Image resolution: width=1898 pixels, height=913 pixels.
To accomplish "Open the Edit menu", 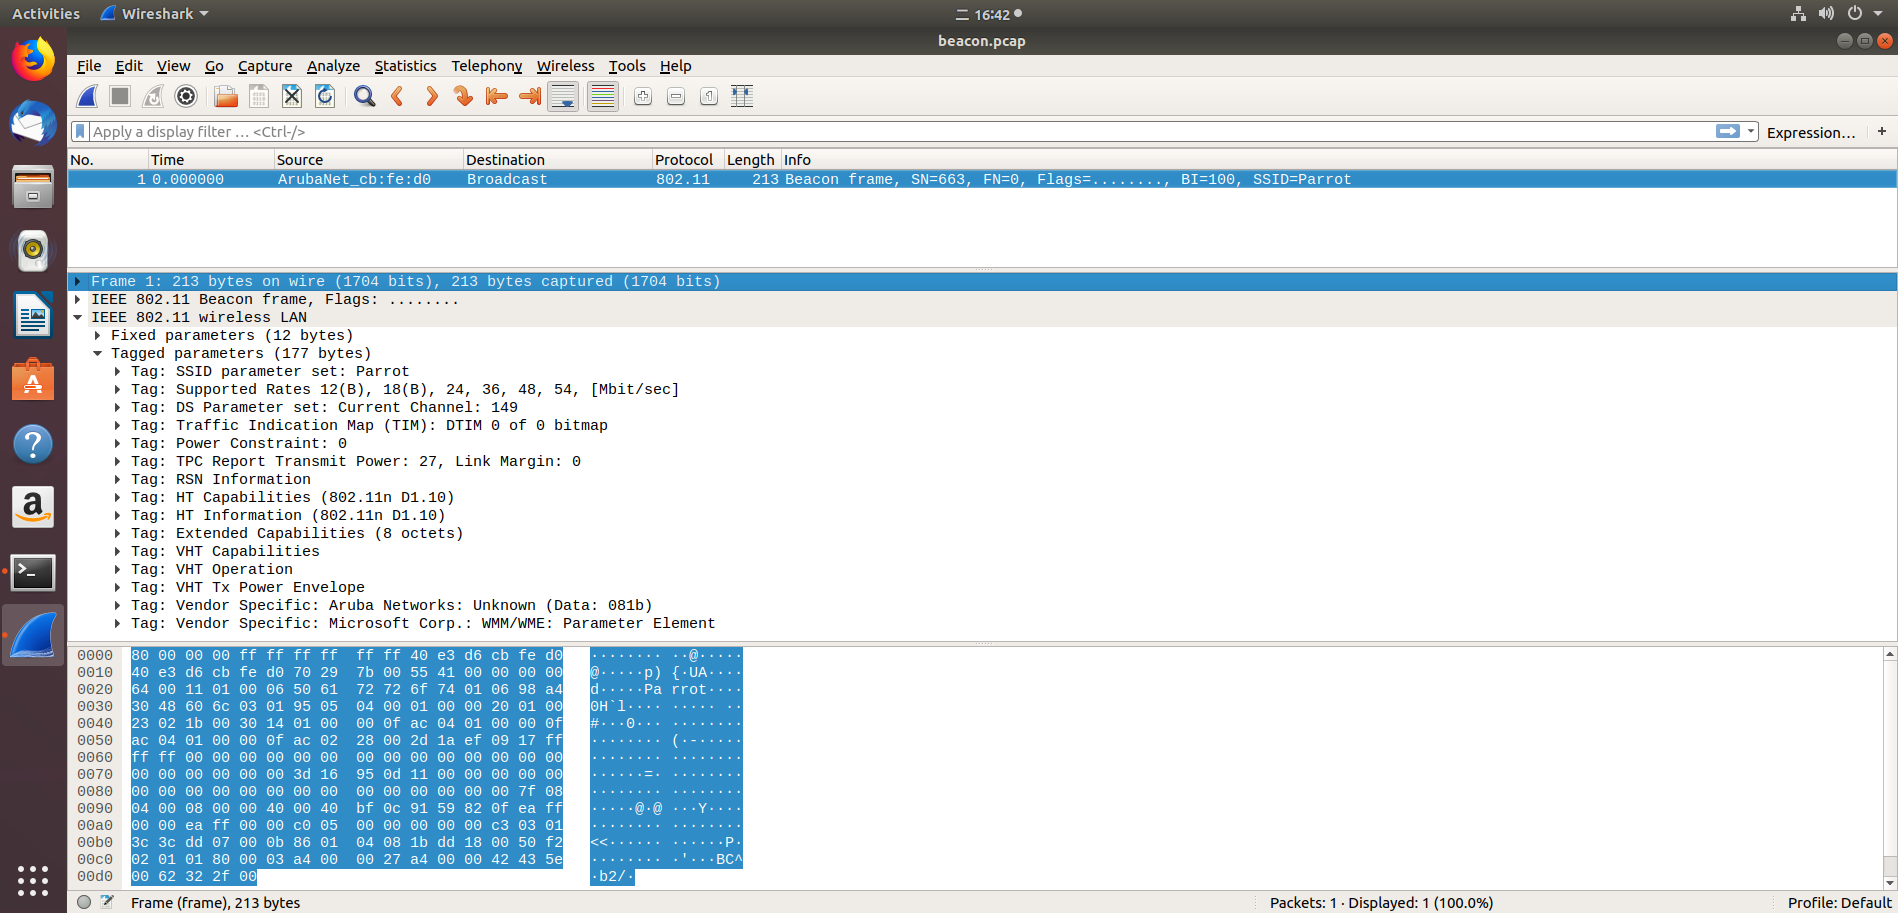I will pos(129,66).
